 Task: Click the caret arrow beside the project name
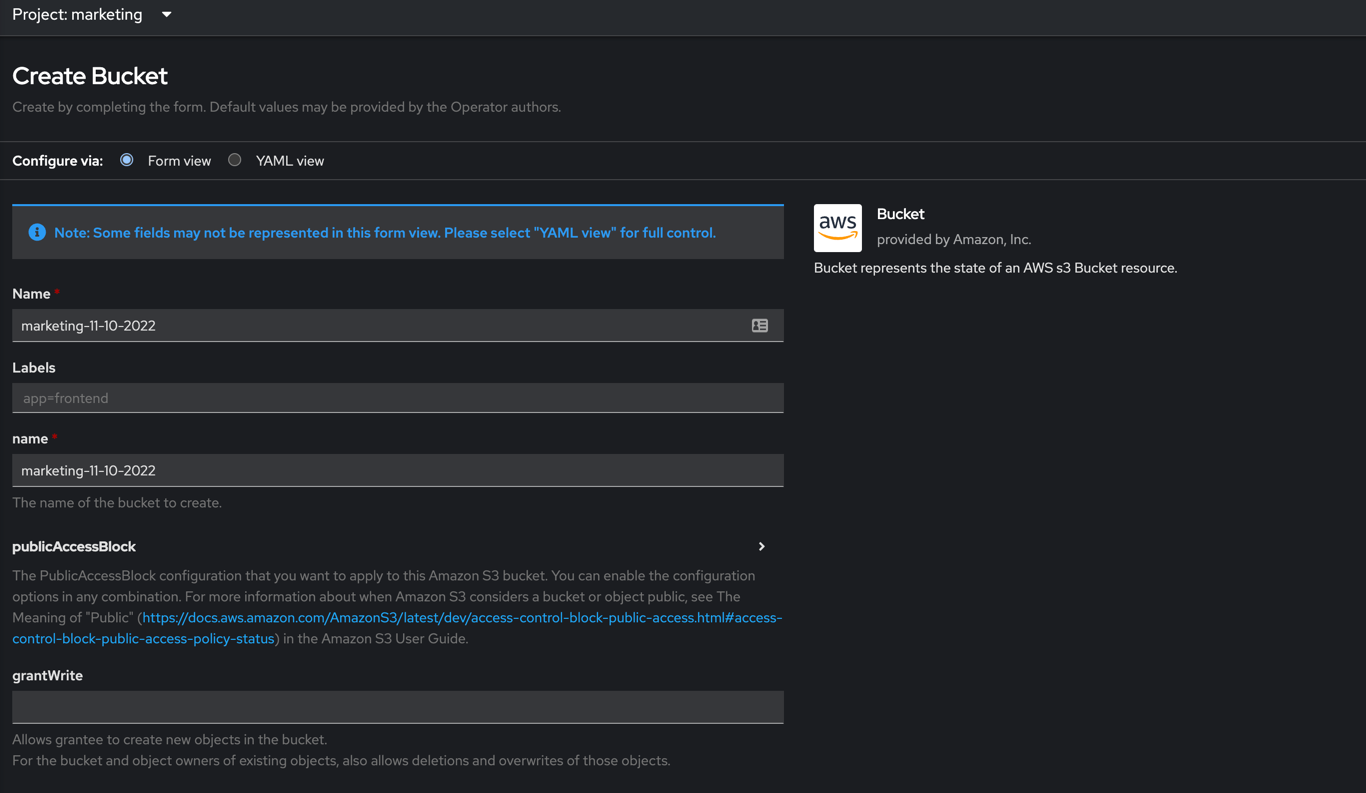pyautogui.click(x=167, y=15)
